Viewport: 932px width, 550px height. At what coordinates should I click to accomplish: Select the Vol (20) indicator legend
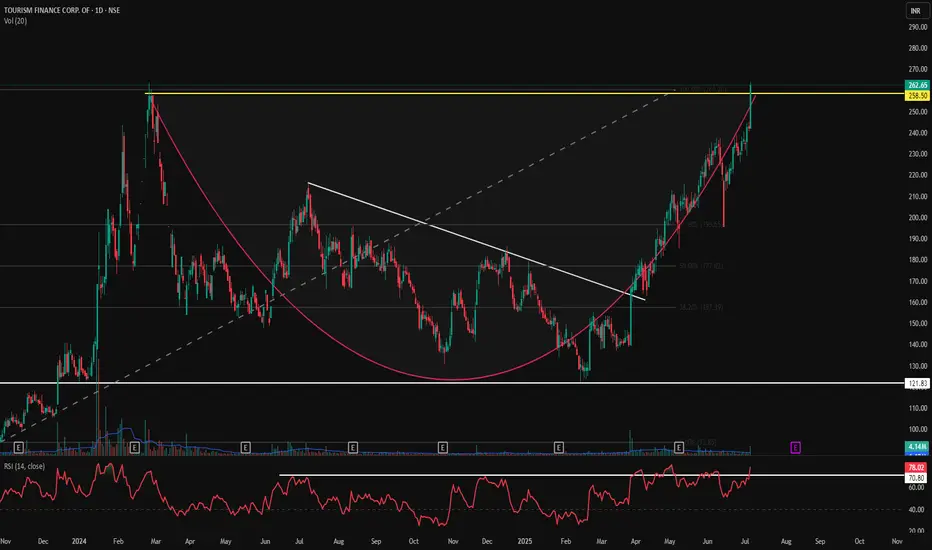click(15, 21)
